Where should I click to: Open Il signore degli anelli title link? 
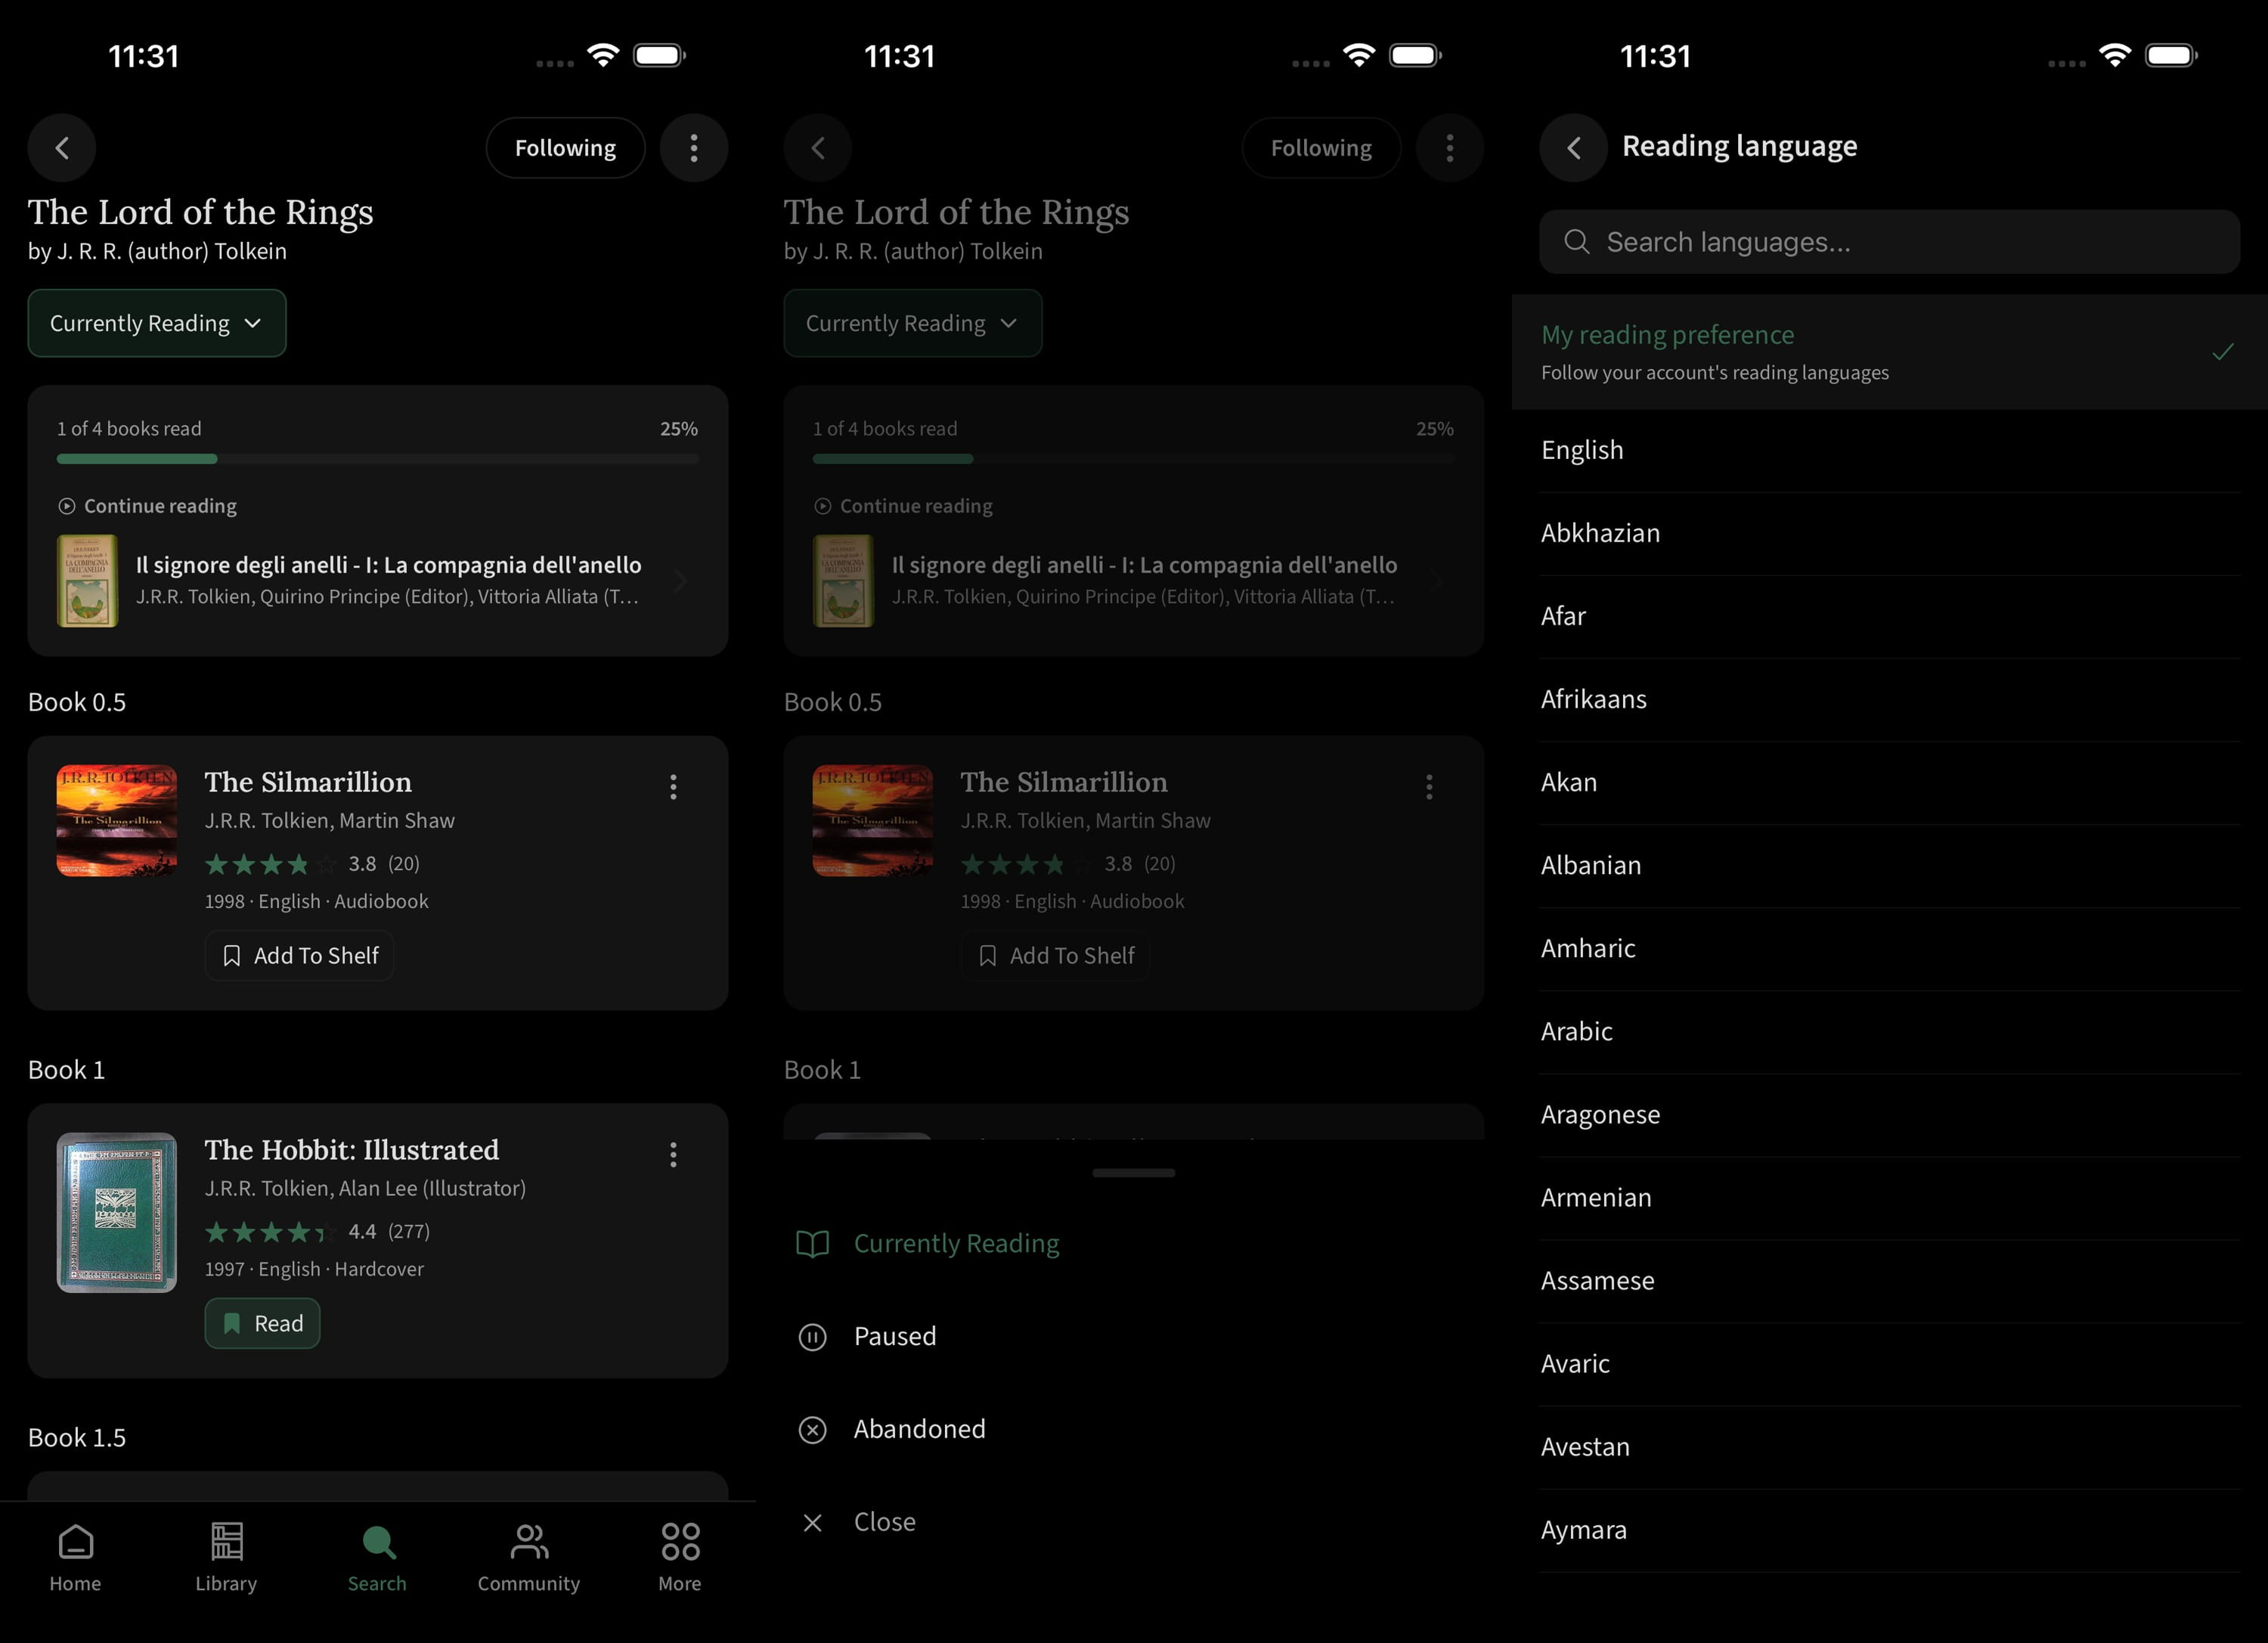pyautogui.click(x=389, y=565)
